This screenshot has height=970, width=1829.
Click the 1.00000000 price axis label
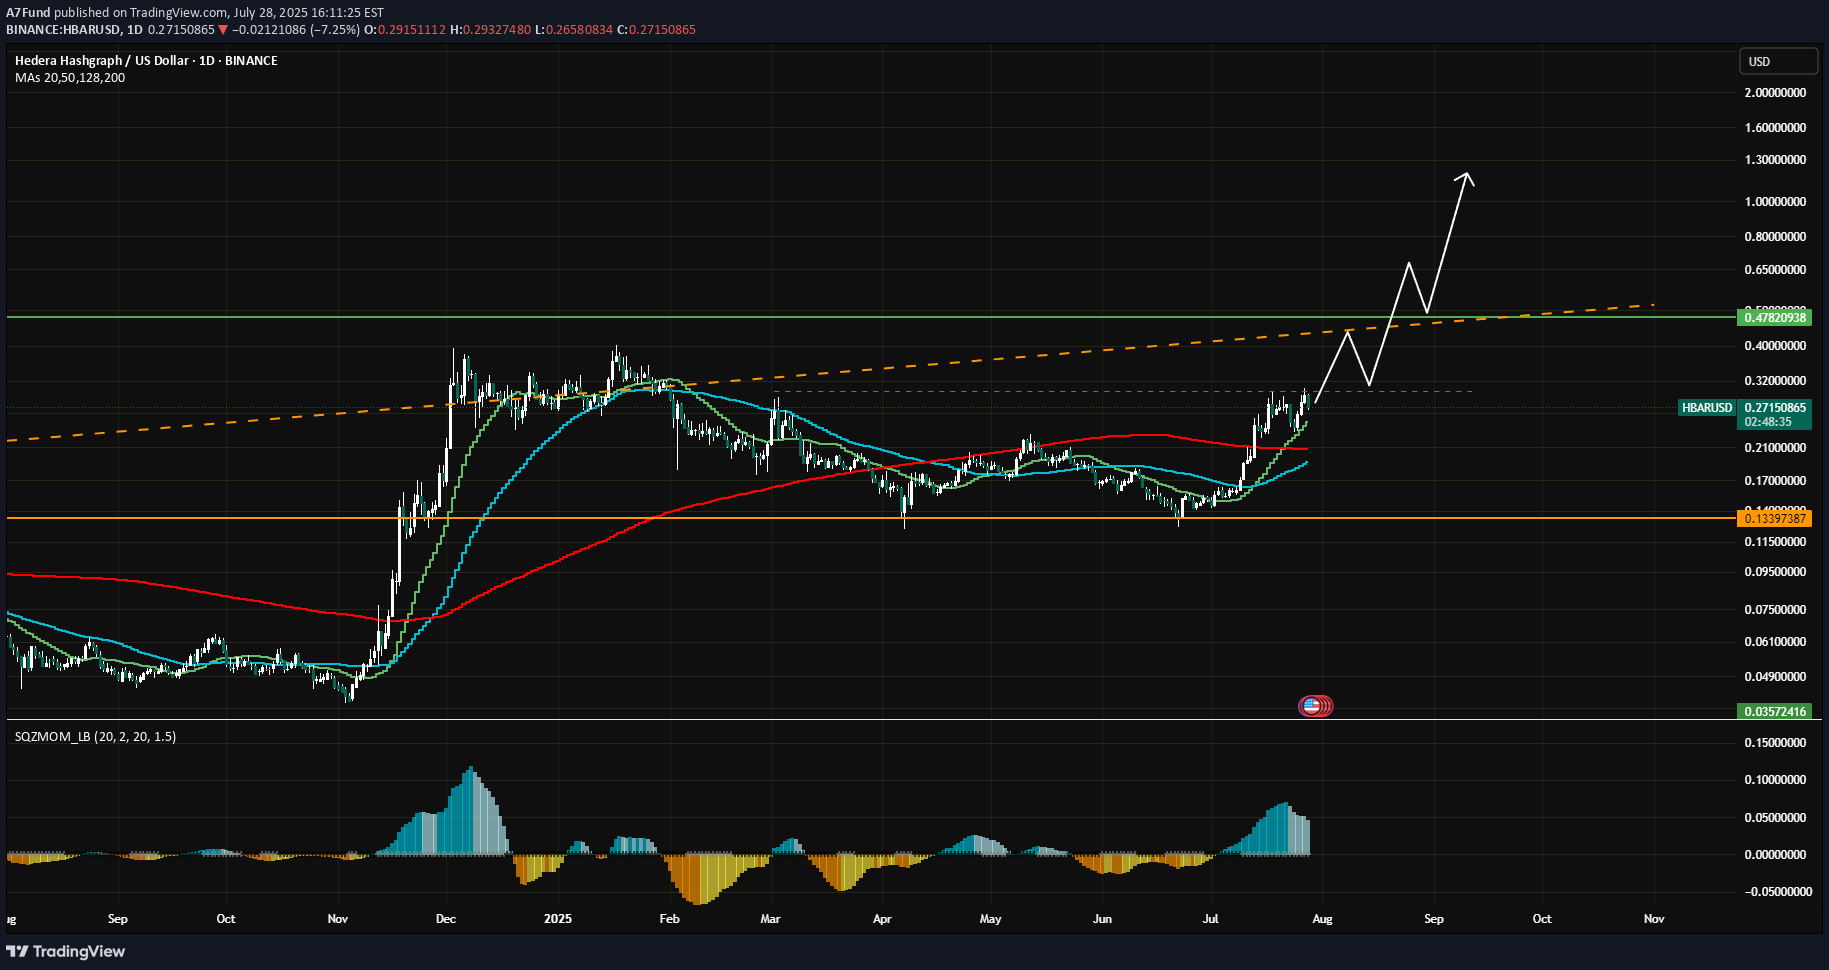tap(1775, 201)
